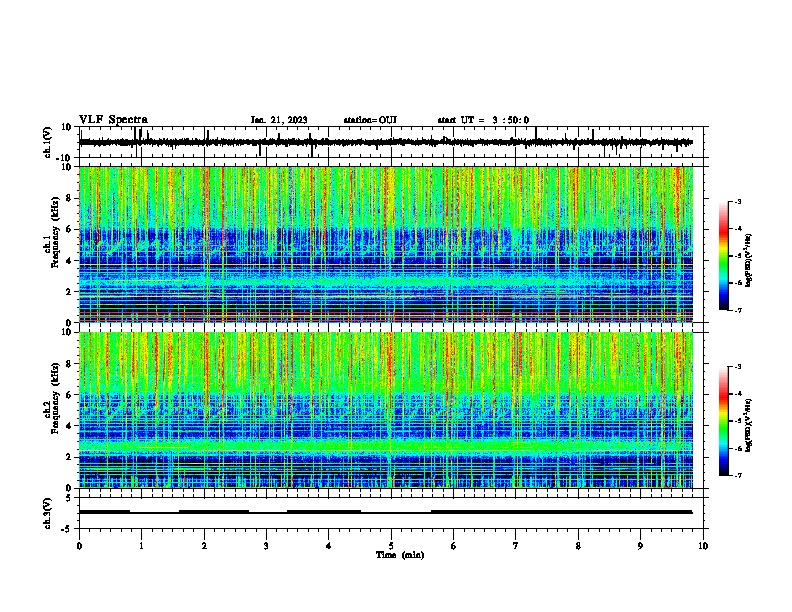The width and height of the screenshot is (792, 612).
Task: Click time axis tick label "6"
Action: pyautogui.click(x=454, y=546)
